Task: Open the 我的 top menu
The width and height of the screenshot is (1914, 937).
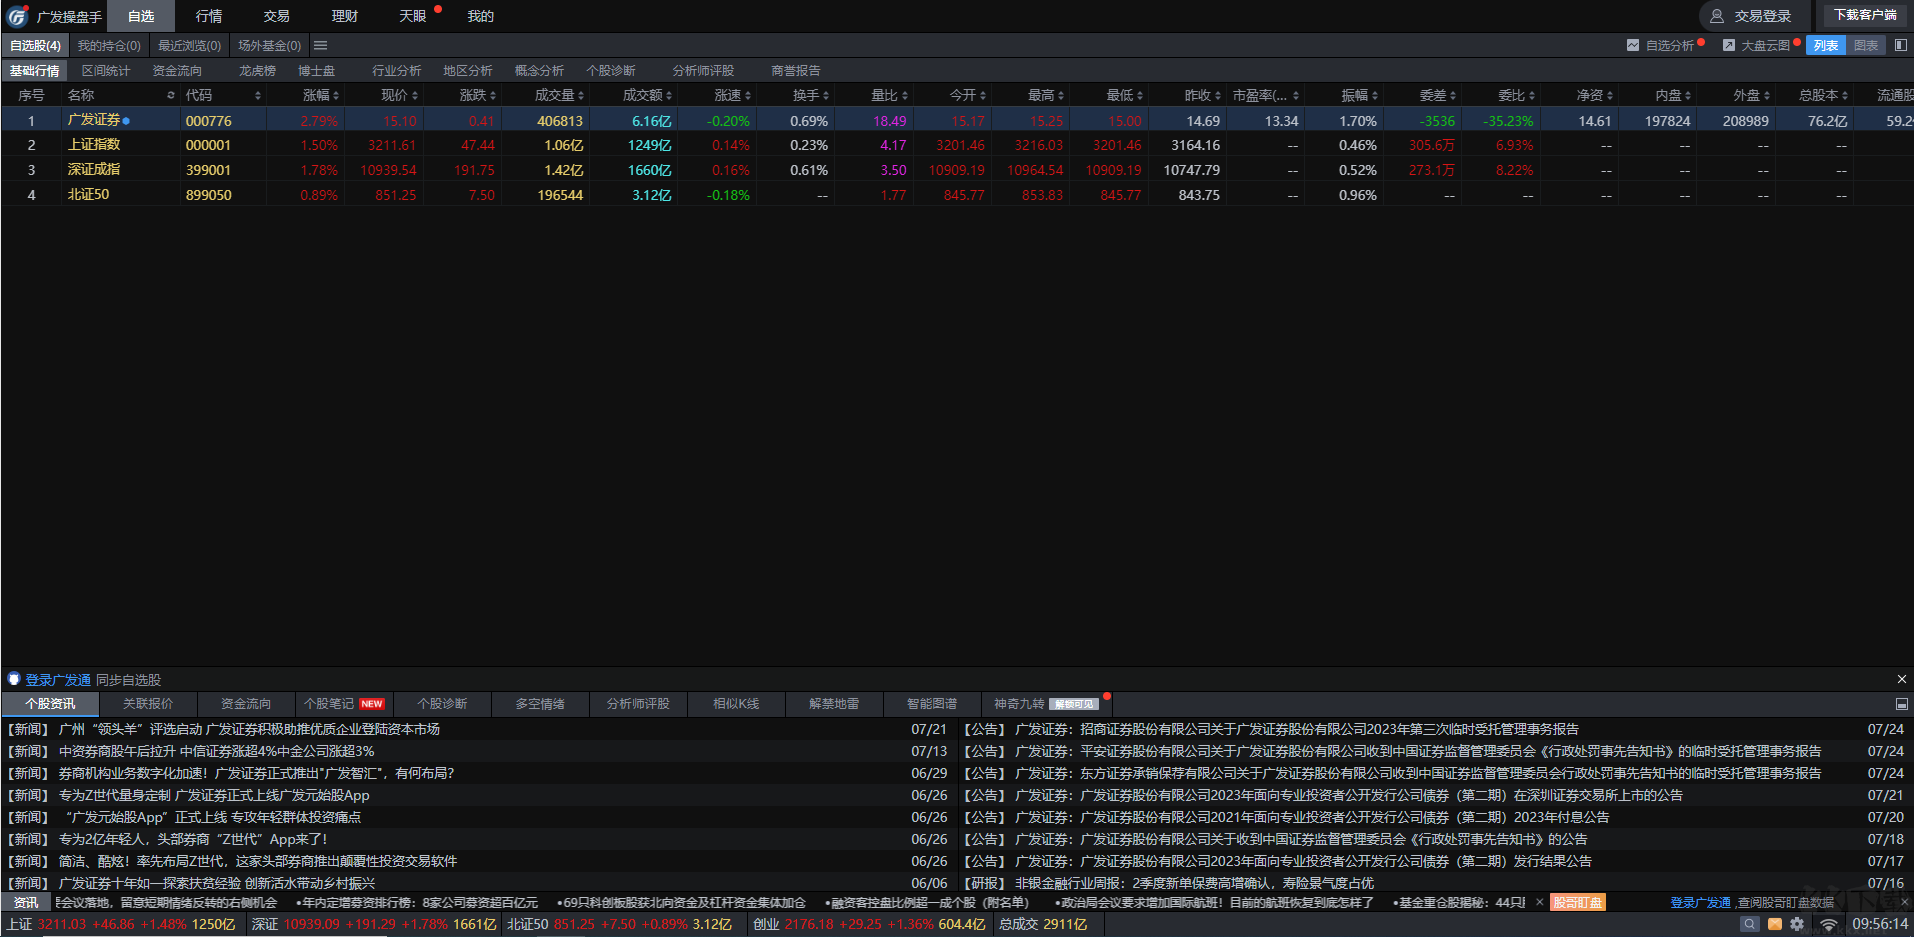Action: (481, 16)
